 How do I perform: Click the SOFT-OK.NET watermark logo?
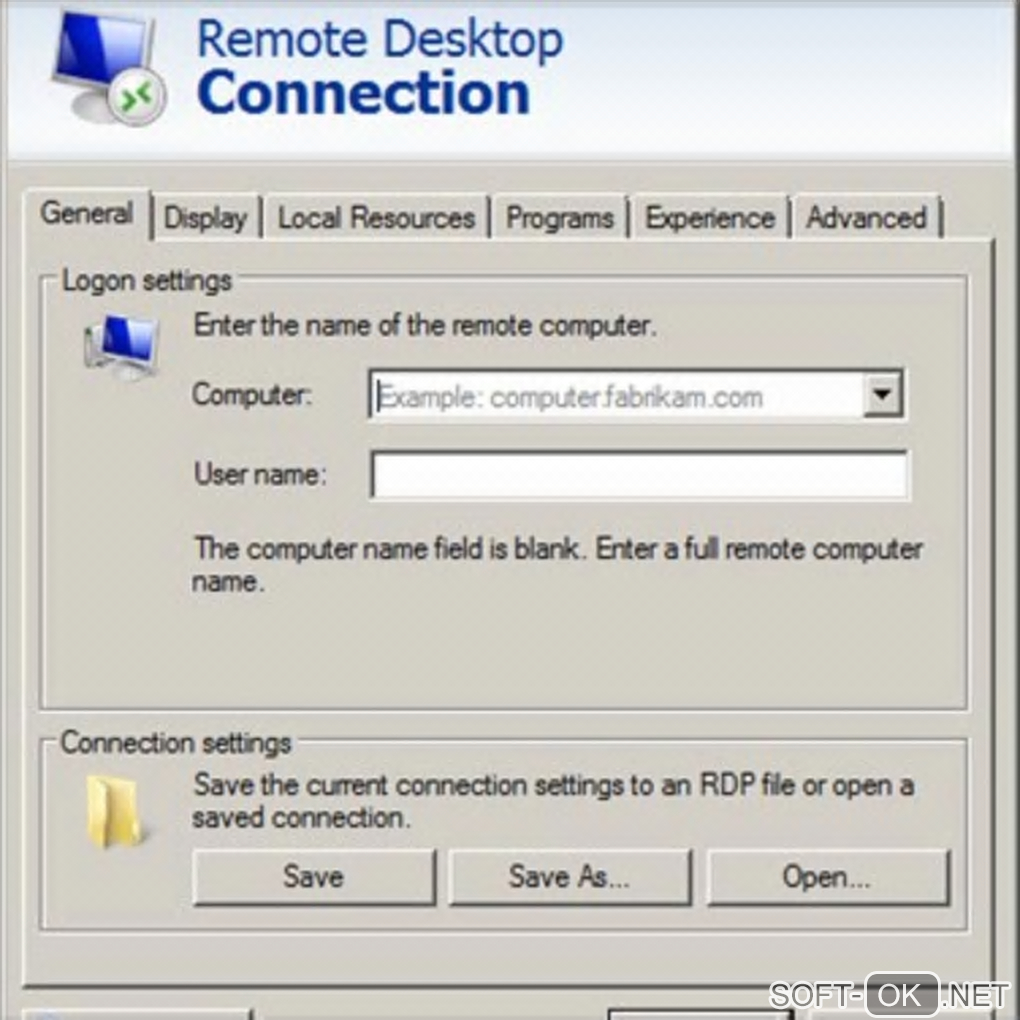tap(889, 995)
